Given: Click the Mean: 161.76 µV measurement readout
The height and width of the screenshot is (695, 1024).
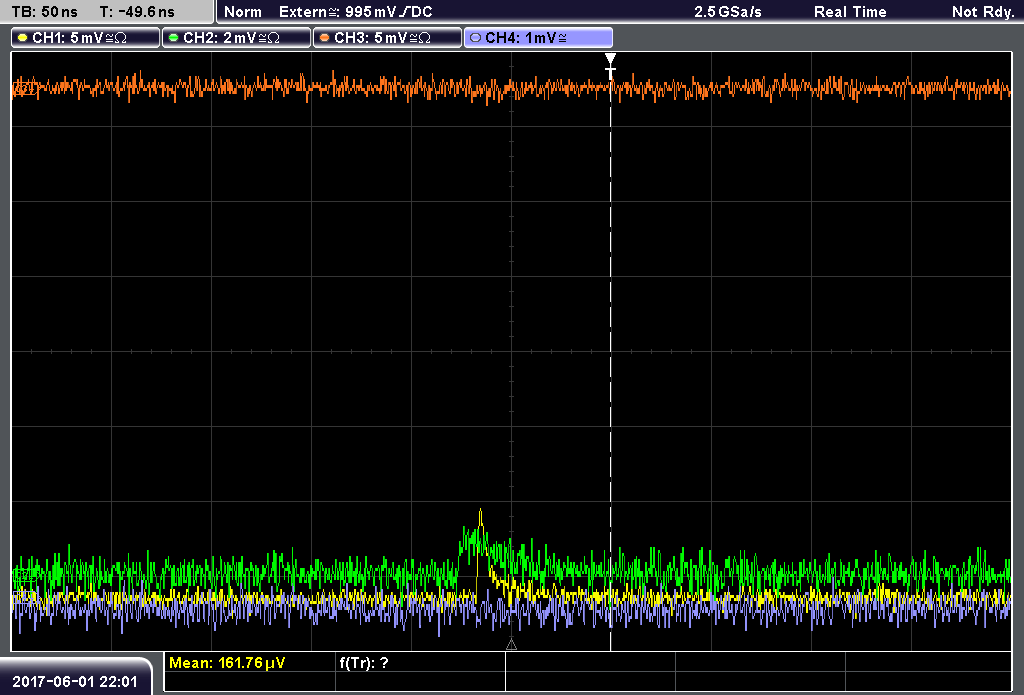Looking at the screenshot, I should (227, 663).
